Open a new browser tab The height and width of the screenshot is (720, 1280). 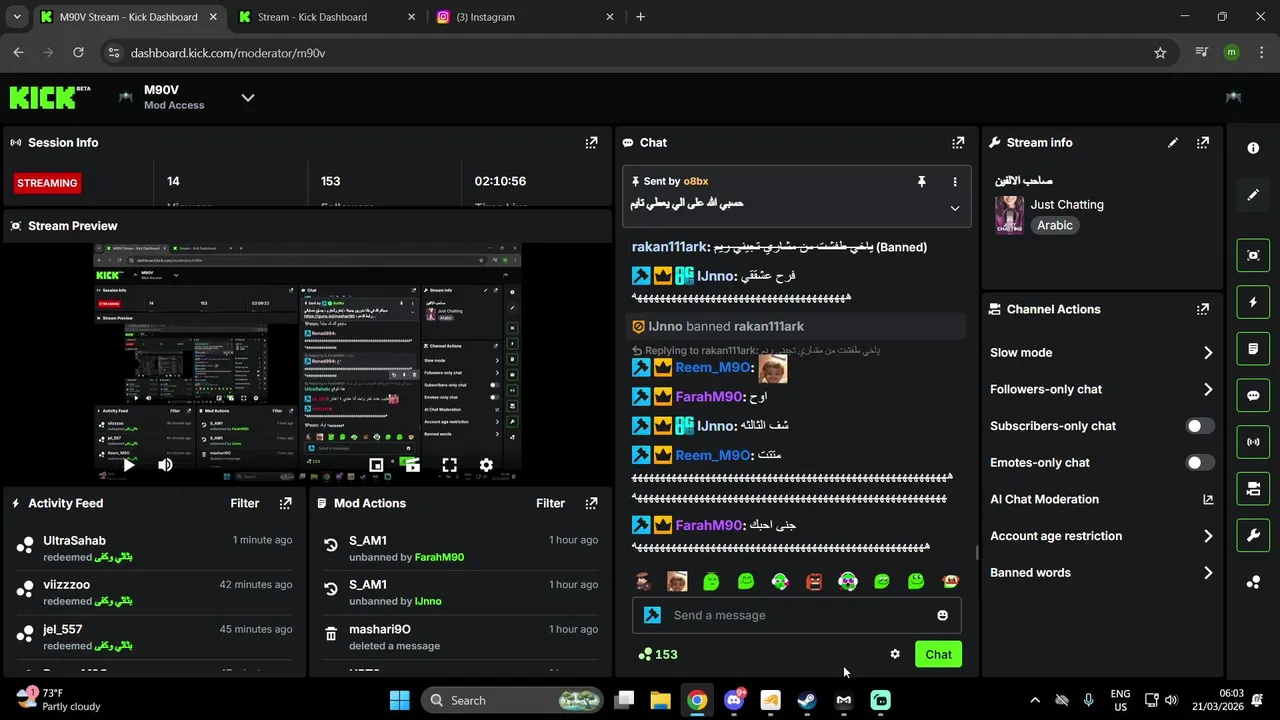pyautogui.click(x=640, y=17)
